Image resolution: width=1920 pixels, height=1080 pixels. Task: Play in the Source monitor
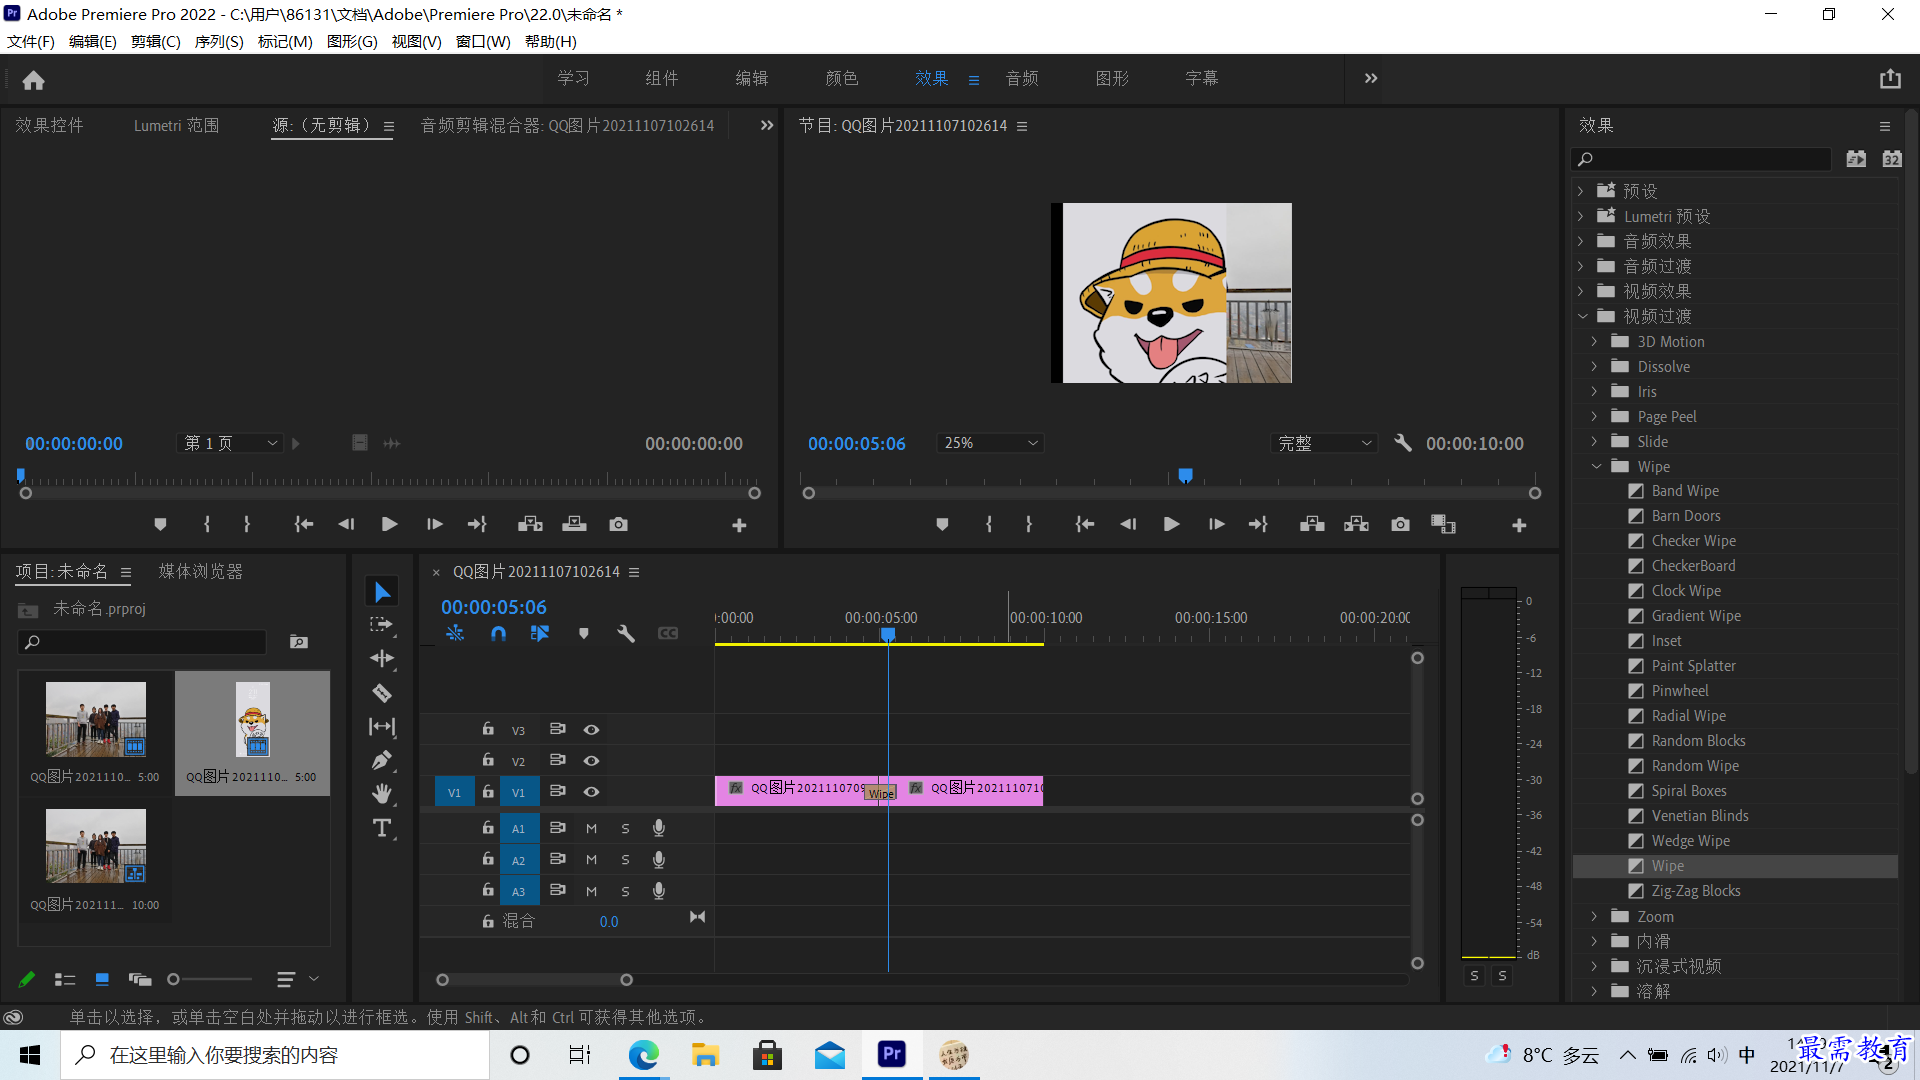pos(390,524)
